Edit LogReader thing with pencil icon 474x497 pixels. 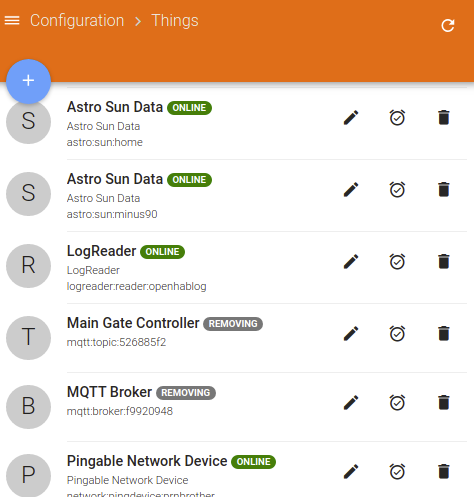pyautogui.click(x=351, y=262)
